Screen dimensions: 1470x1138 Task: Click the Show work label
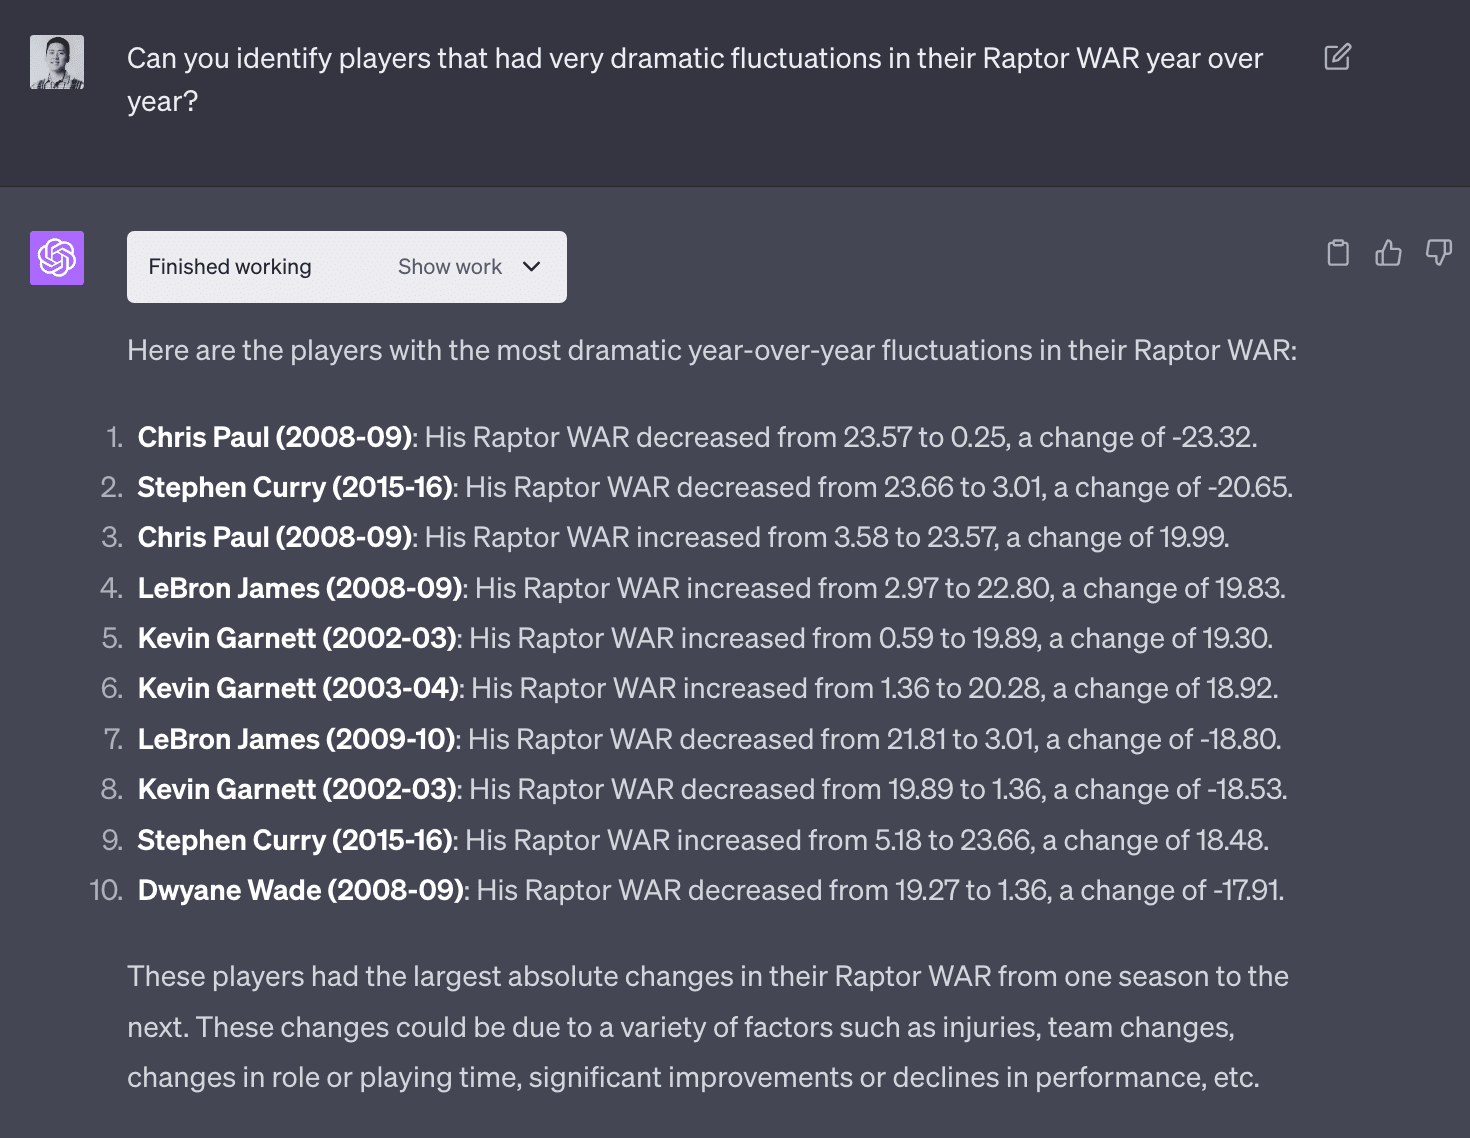pos(449,267)
